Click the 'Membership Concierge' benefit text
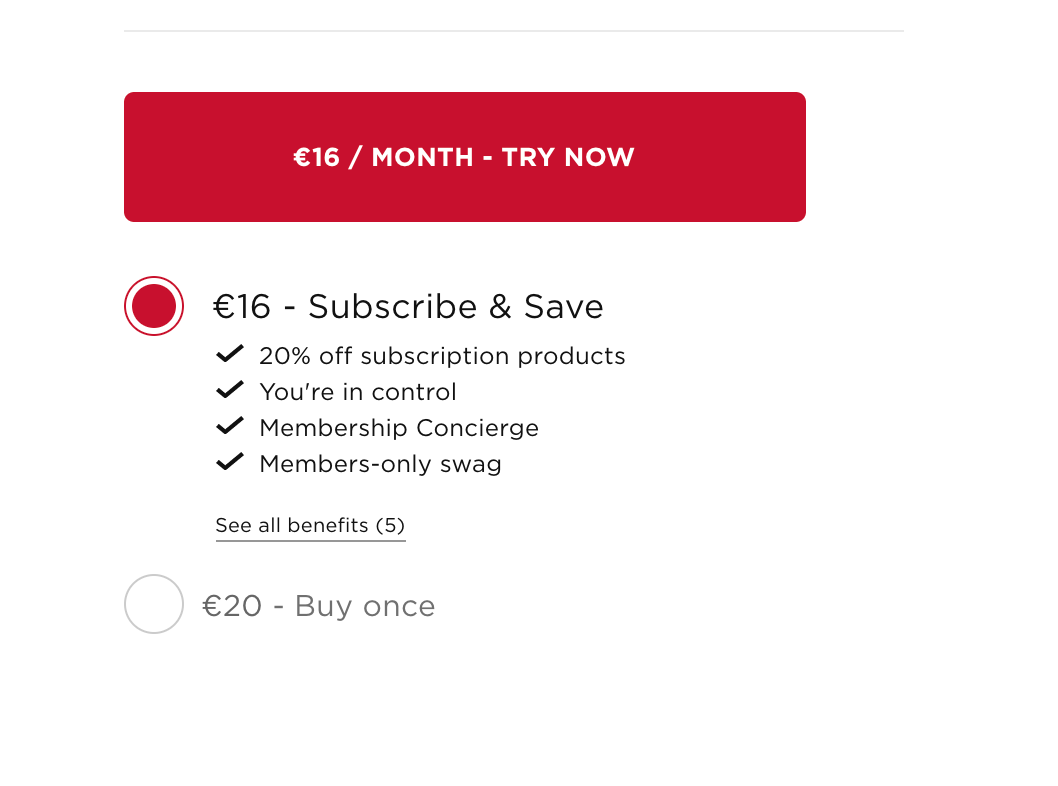The width and height of the screenshot is (1058, 786). point(399,428)
